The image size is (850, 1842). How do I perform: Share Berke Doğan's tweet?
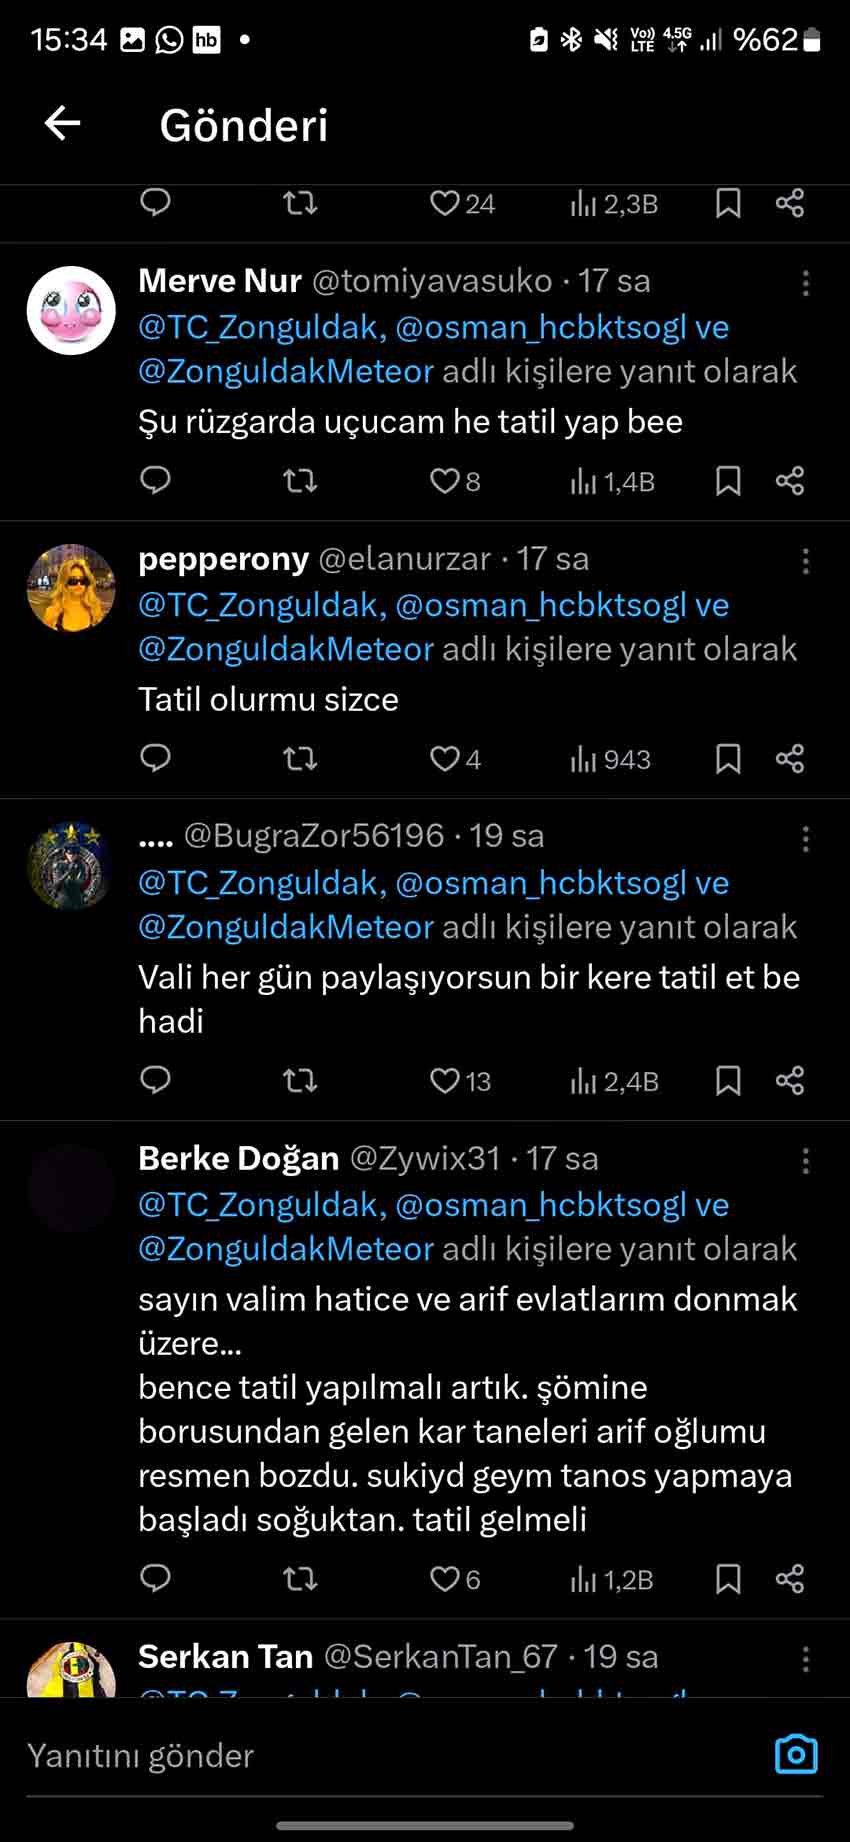click(x=790, y=1579)
